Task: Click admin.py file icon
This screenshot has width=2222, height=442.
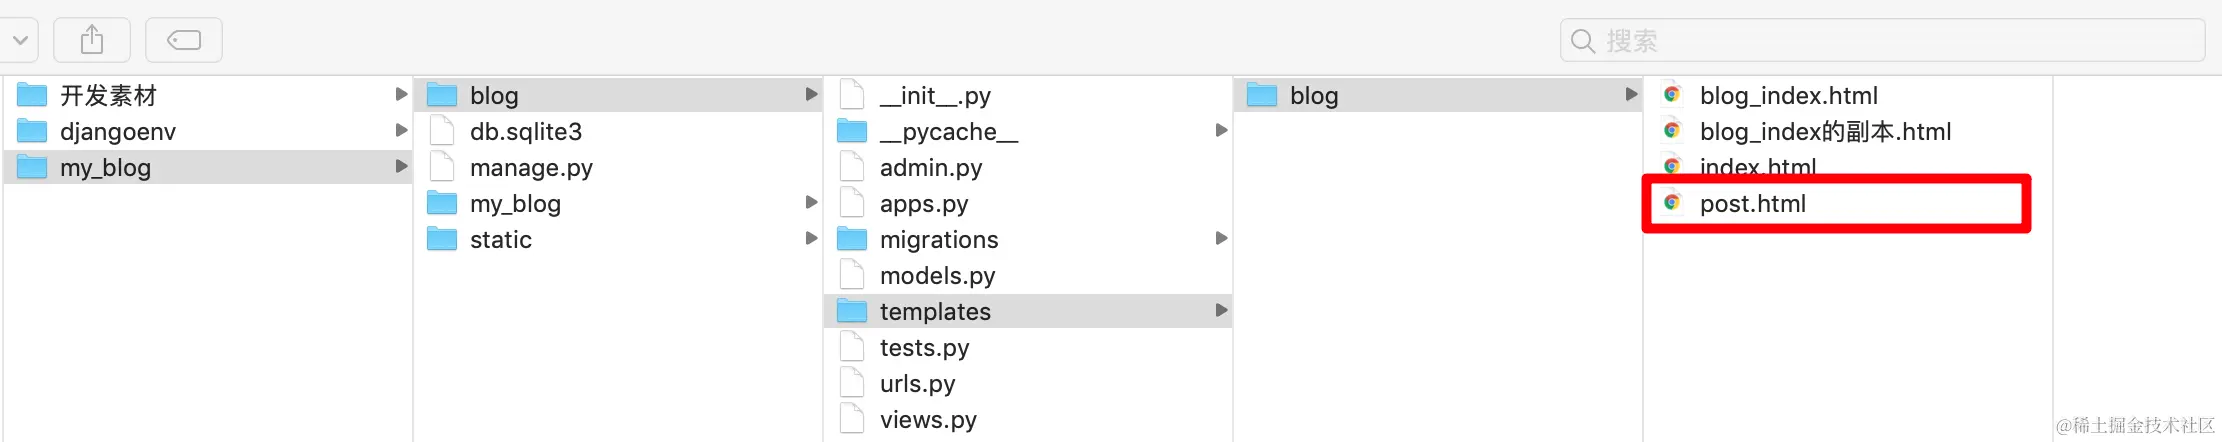Action: [852, 167]
